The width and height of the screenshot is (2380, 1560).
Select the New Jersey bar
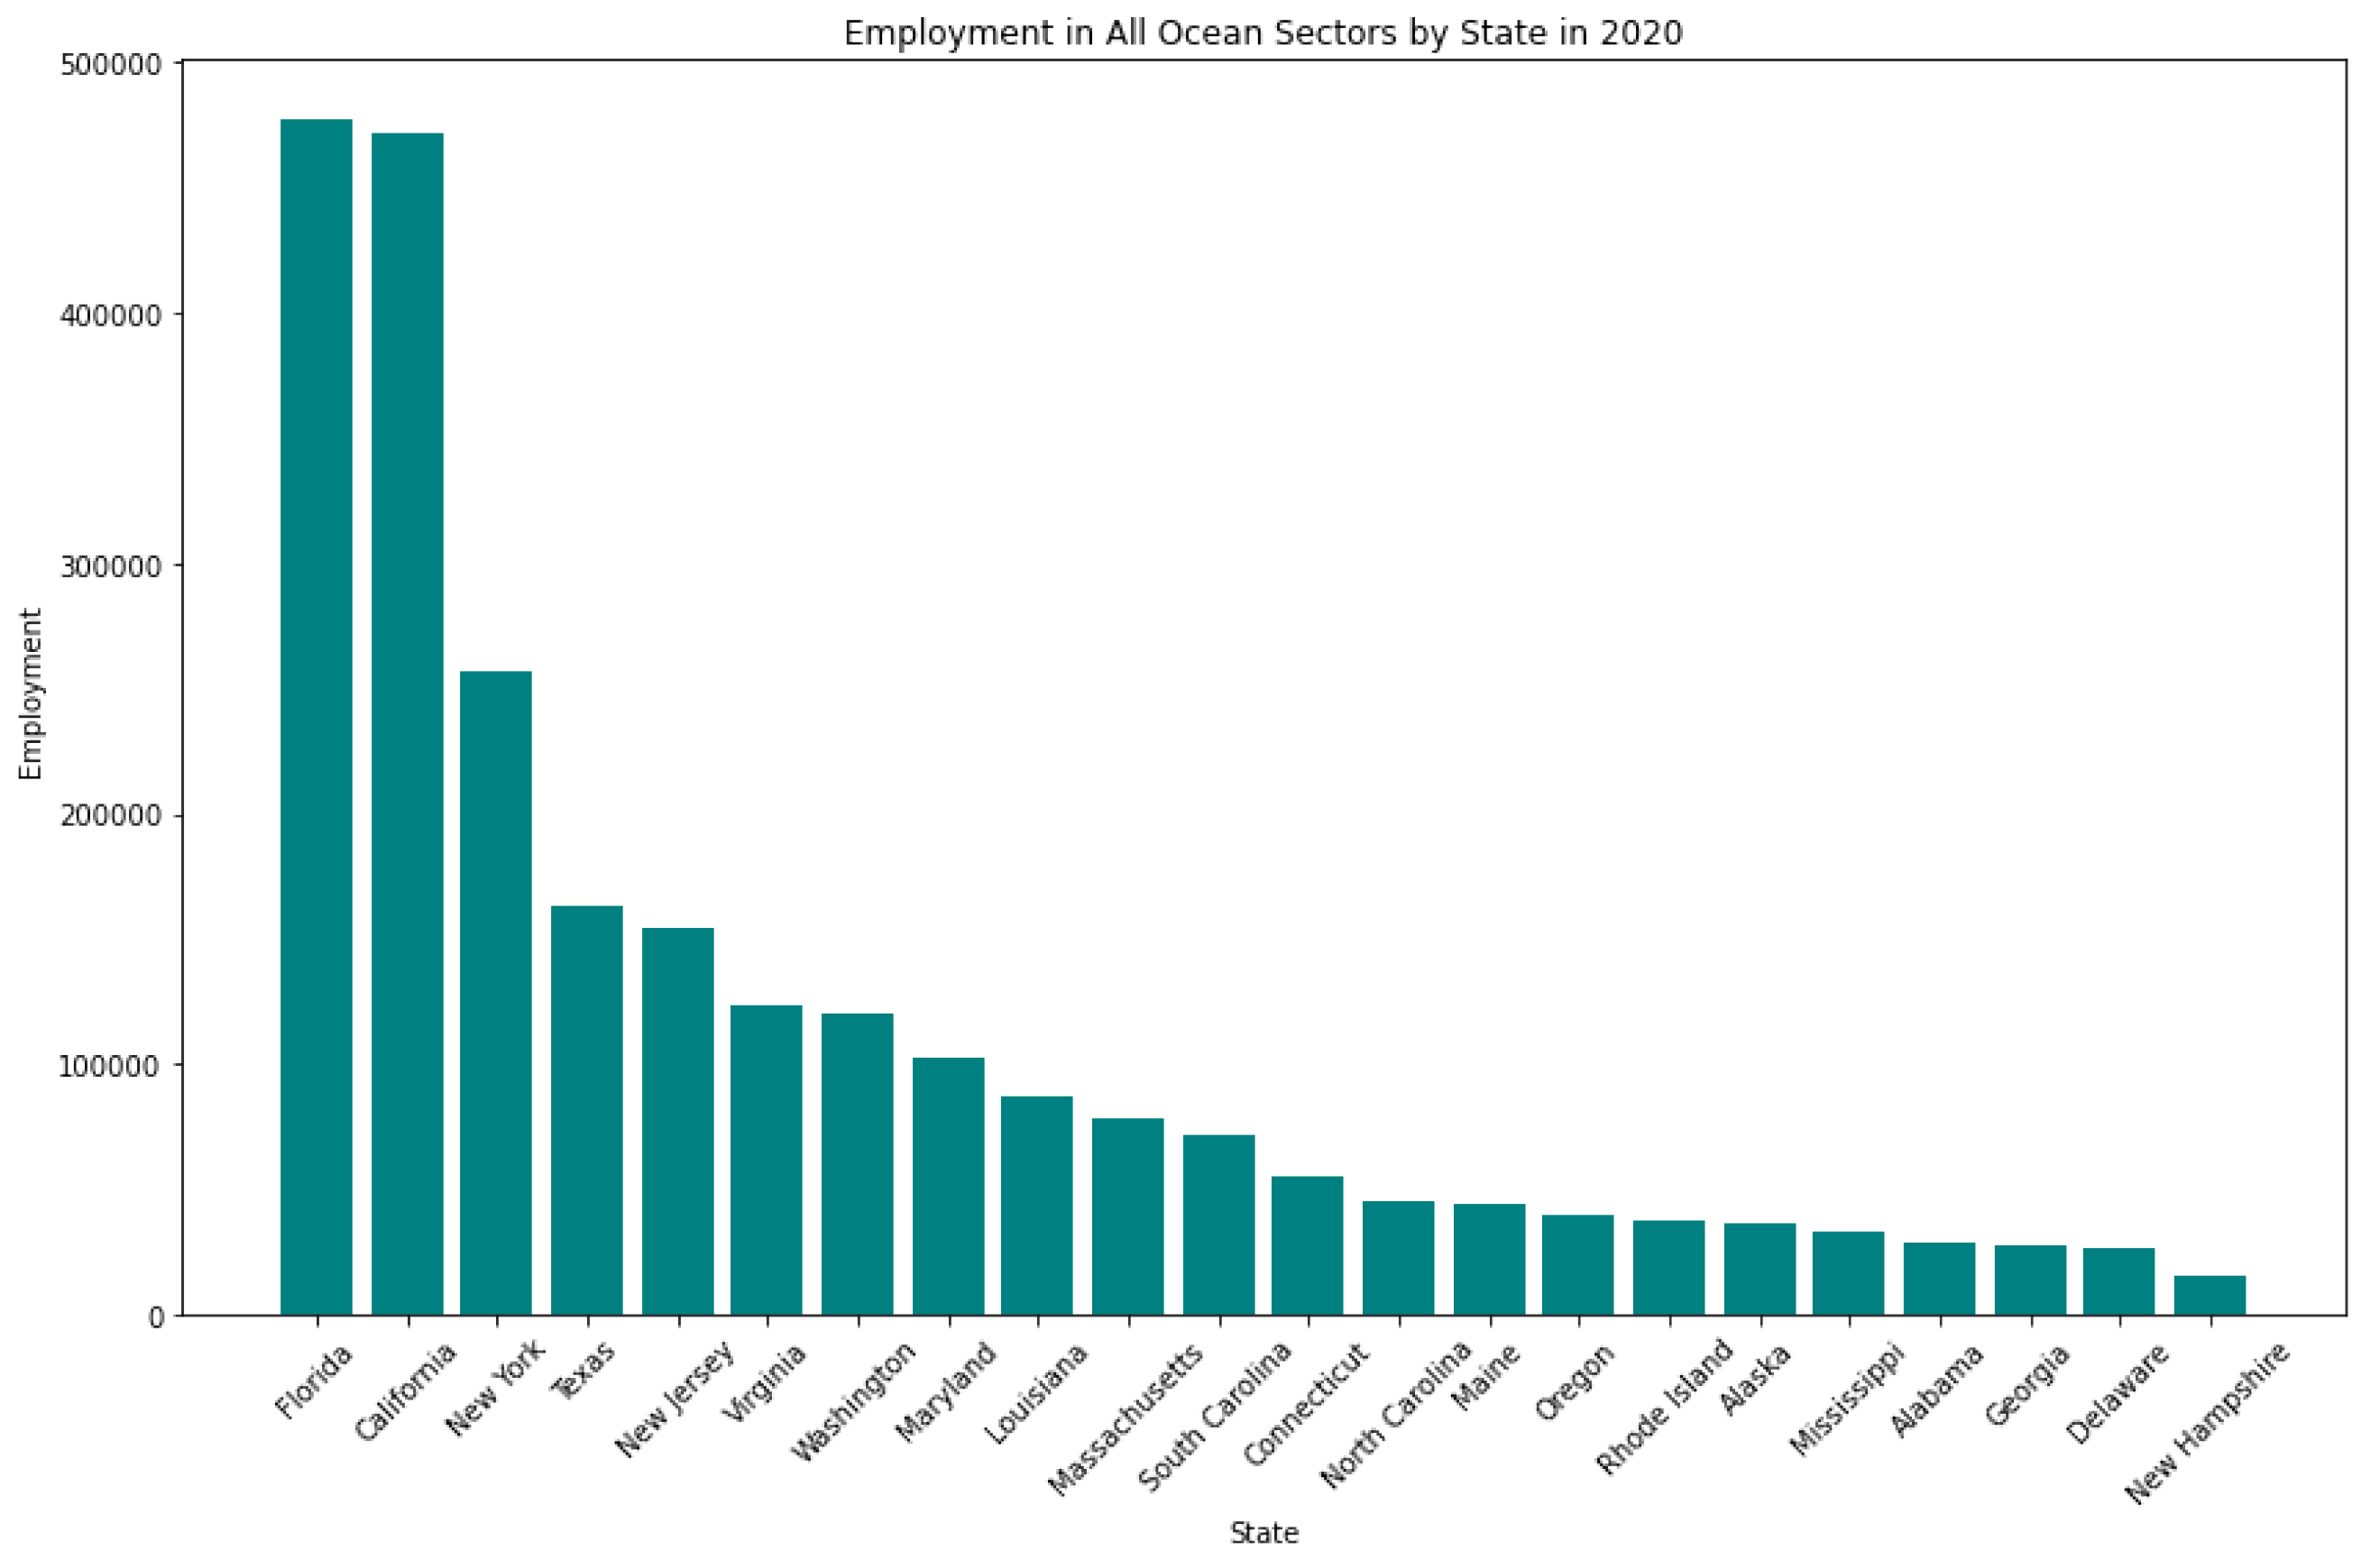pos(678,1120)
